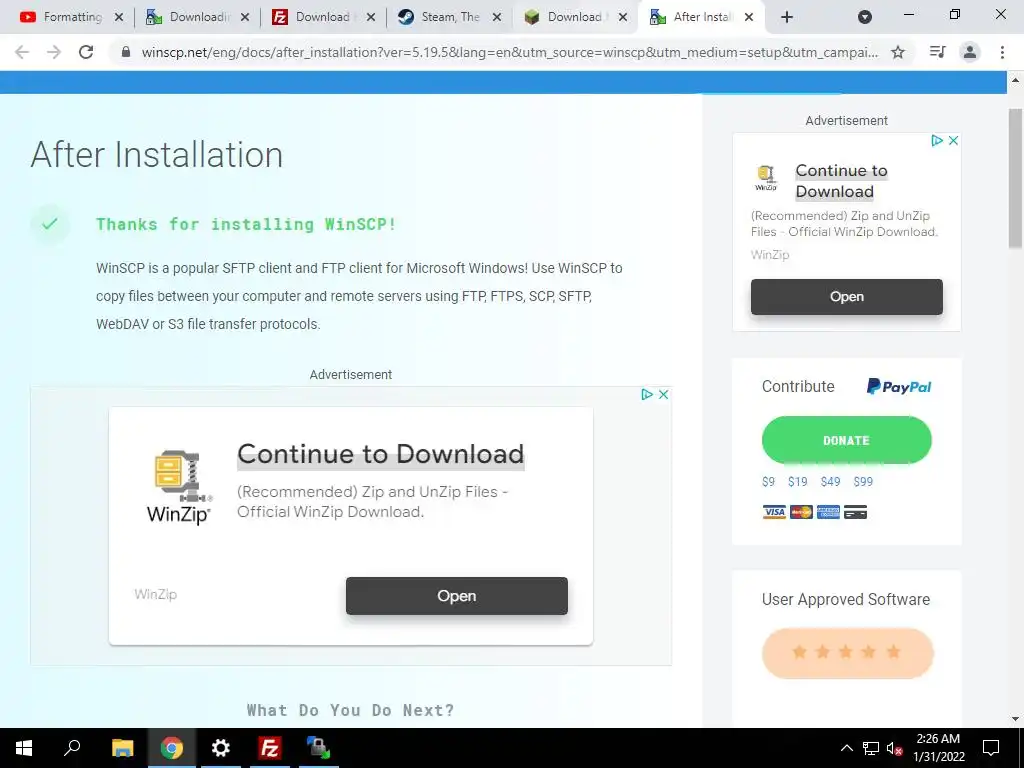Select the After Installation tab
The image size is (1024, 768).
pos(694,17)
